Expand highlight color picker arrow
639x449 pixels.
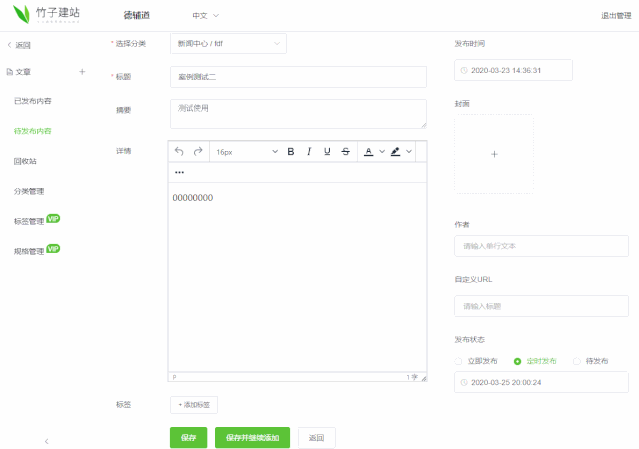(x=409, y=152)
